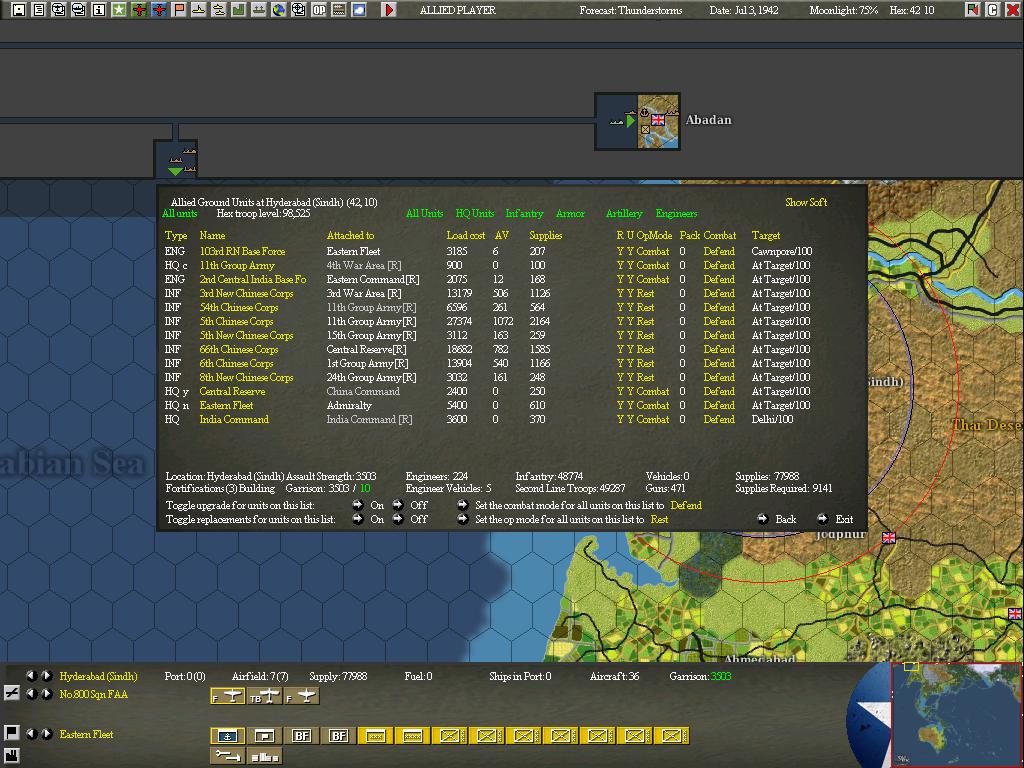
Task: Select the red plane on blue icon
Action: pyautogui.click(x=159, y=10)
